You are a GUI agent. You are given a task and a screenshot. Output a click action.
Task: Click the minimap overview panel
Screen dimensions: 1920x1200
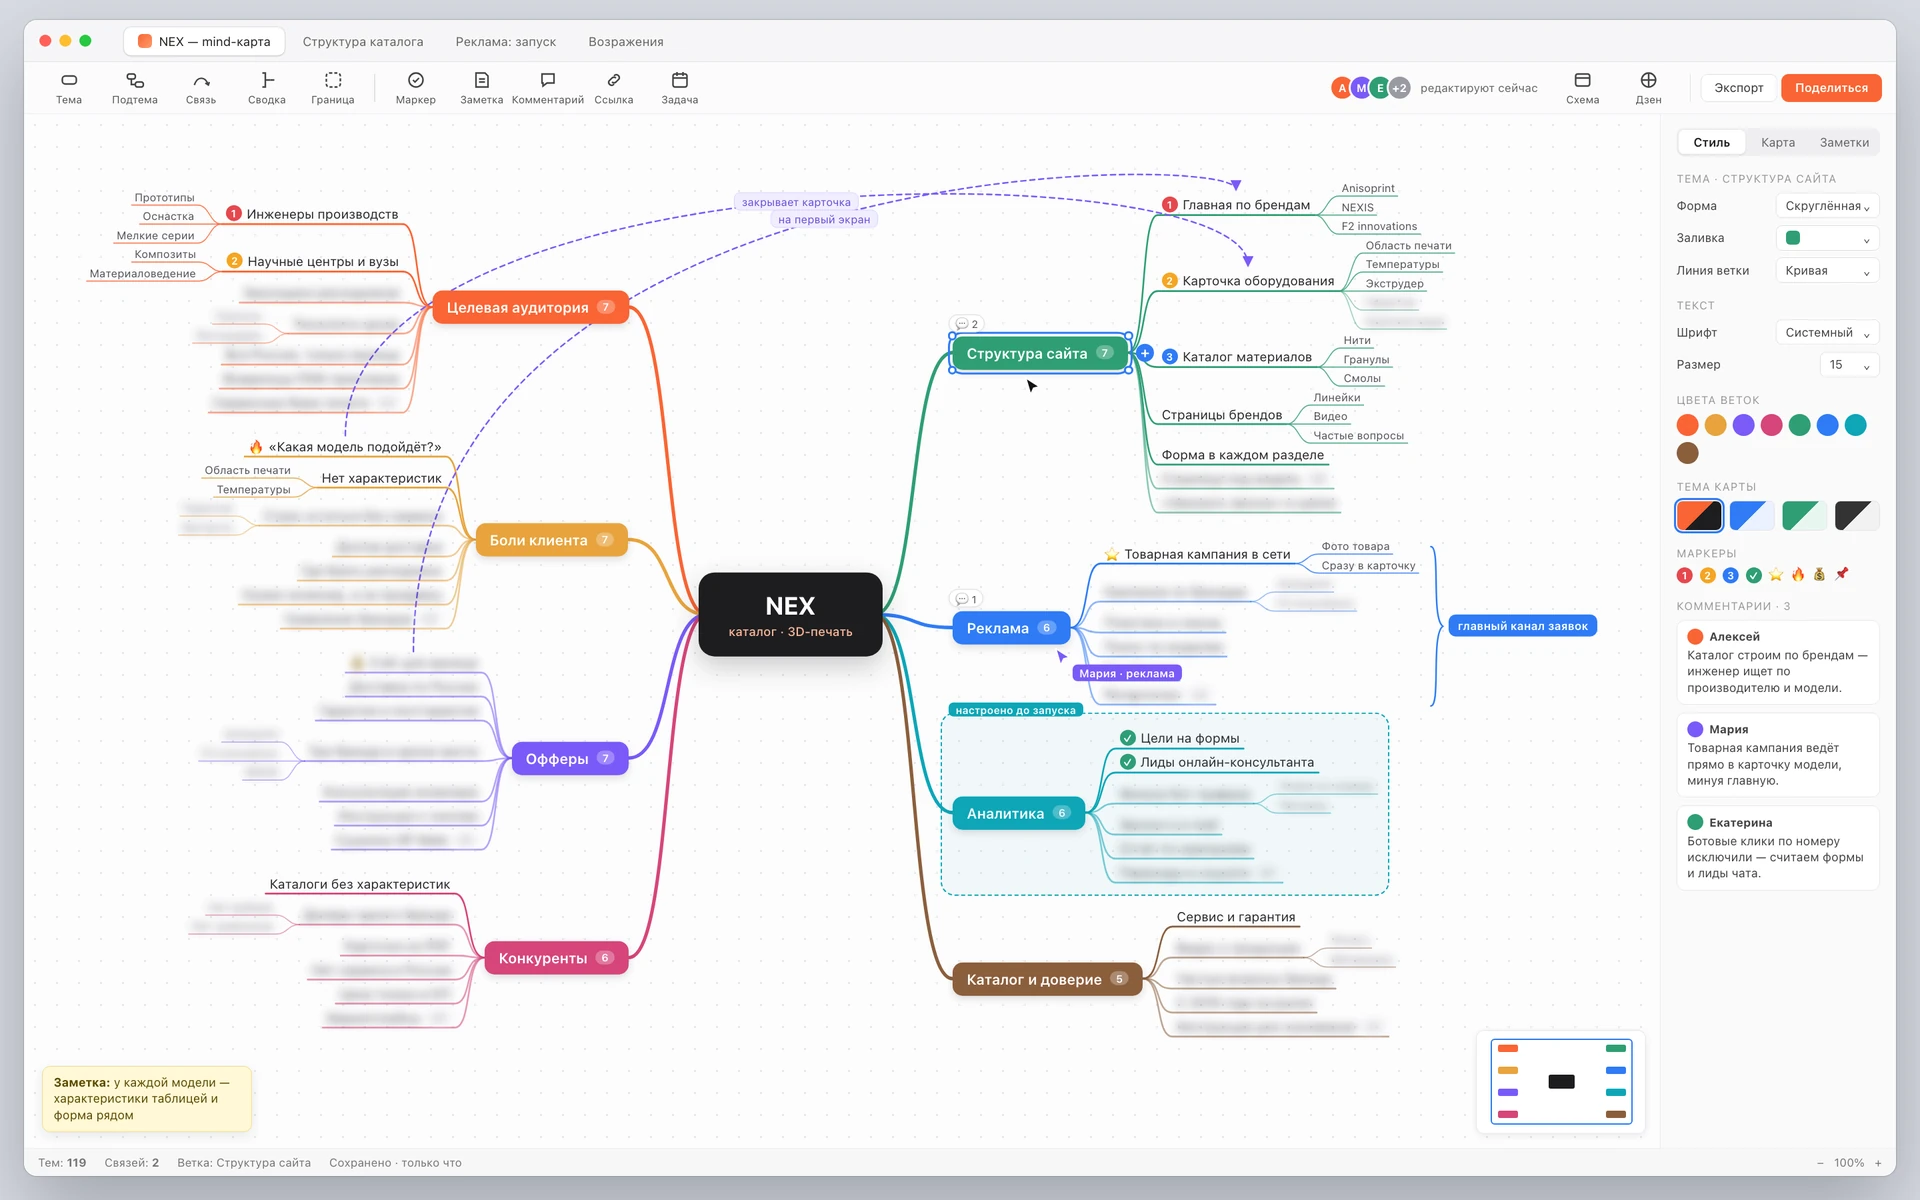(x=1561, y=1082)
